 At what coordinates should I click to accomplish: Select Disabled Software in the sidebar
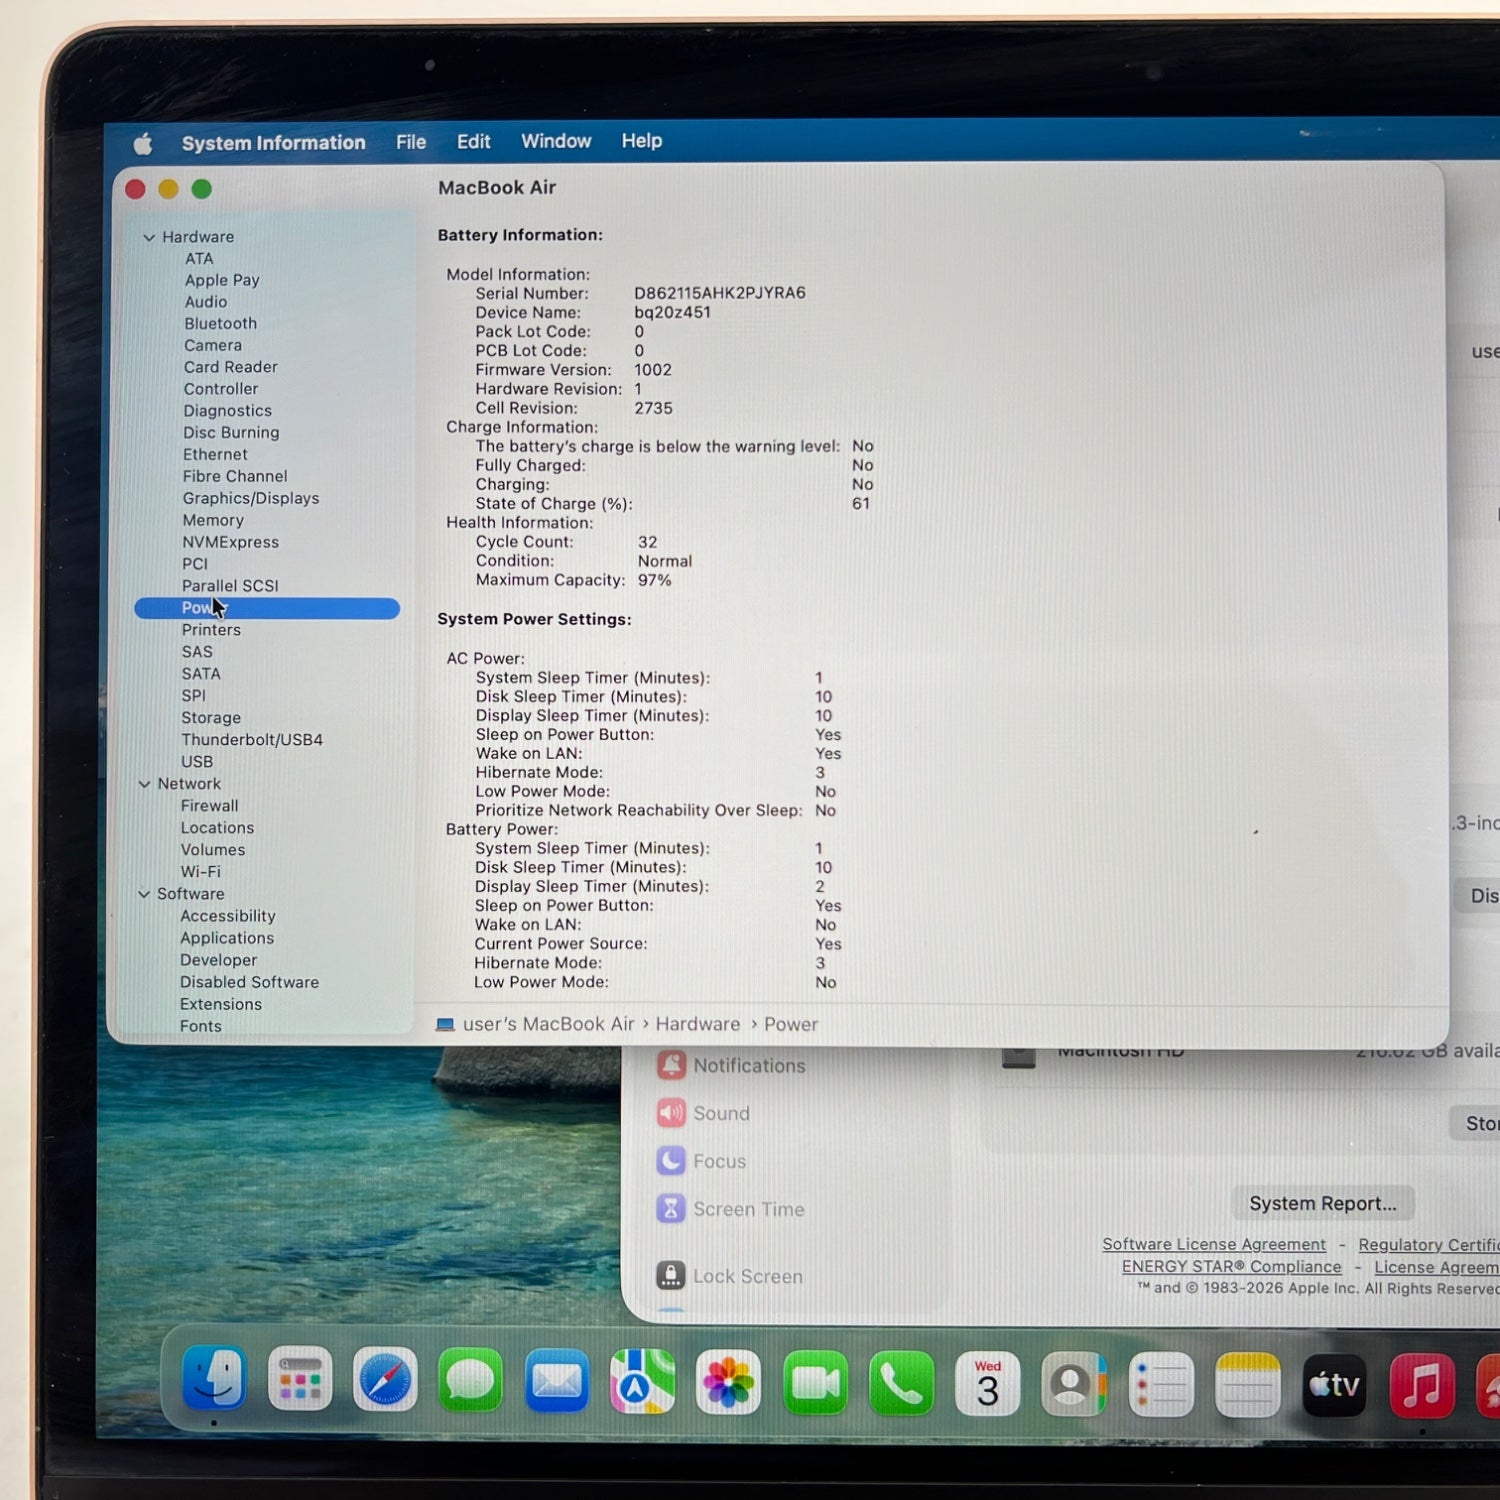(249, 982)
